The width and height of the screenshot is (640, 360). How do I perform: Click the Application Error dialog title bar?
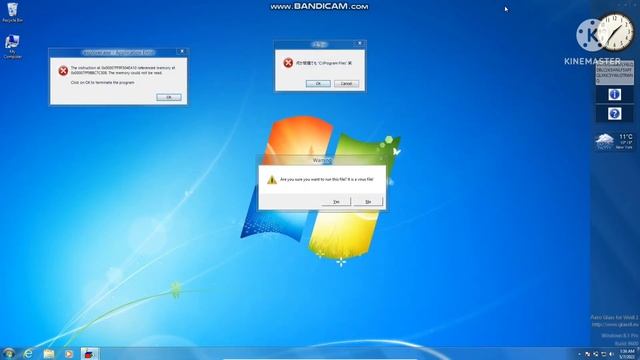(x=118, y=52)
